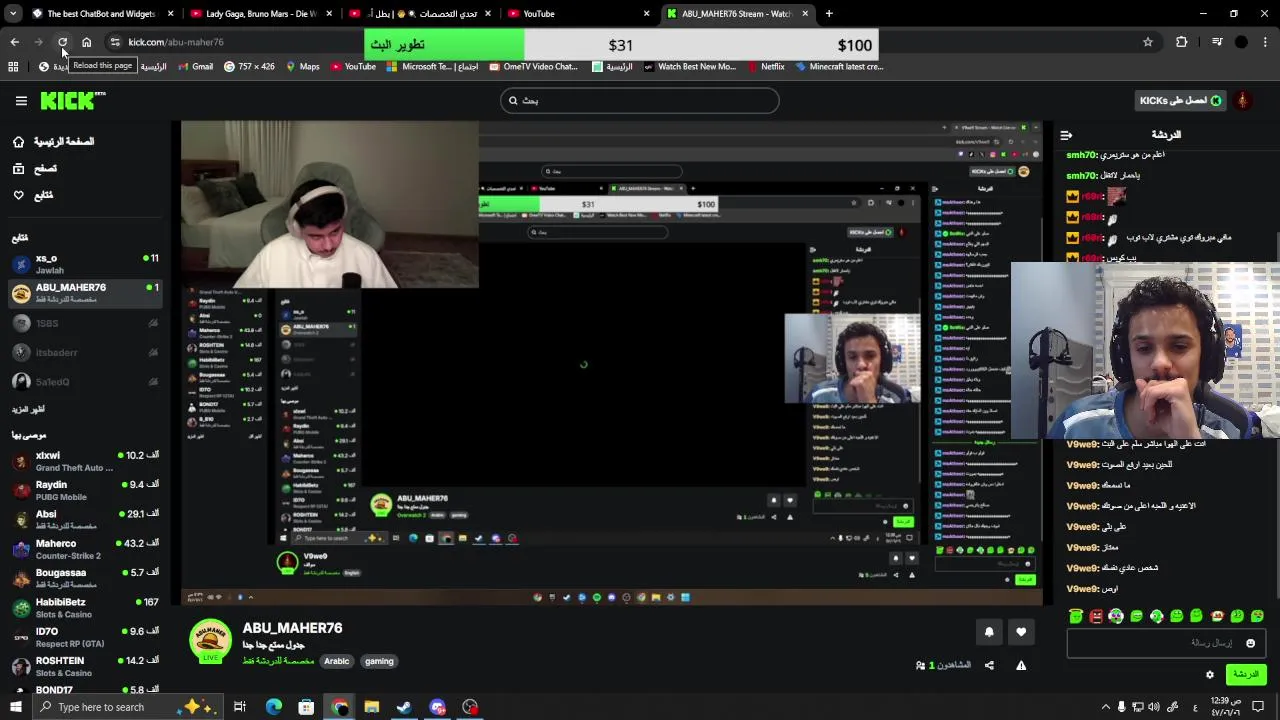Open the Maps bookmark
The height and width of the screenshot is (720, 1280).
(303, 67)
